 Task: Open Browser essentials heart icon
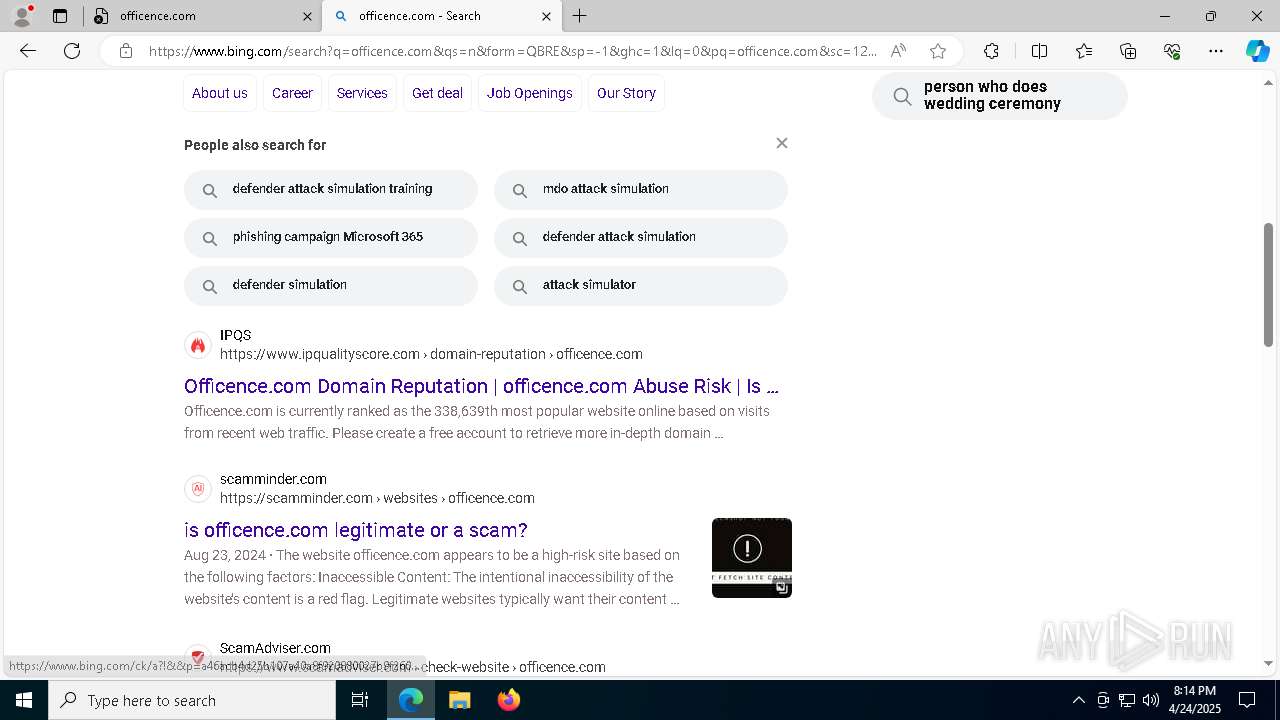[1172, 51]
